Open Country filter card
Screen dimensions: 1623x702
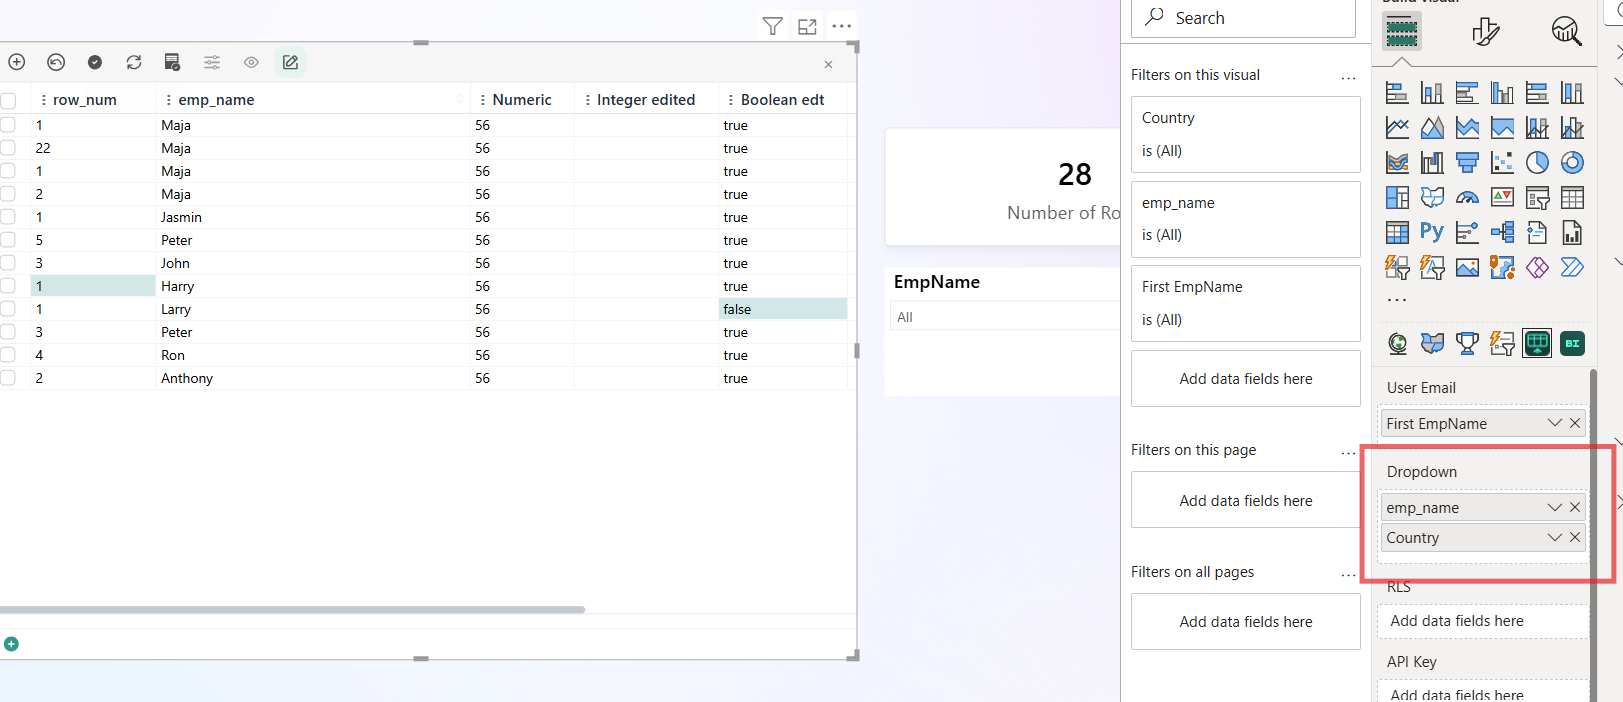pos(1245,134)
